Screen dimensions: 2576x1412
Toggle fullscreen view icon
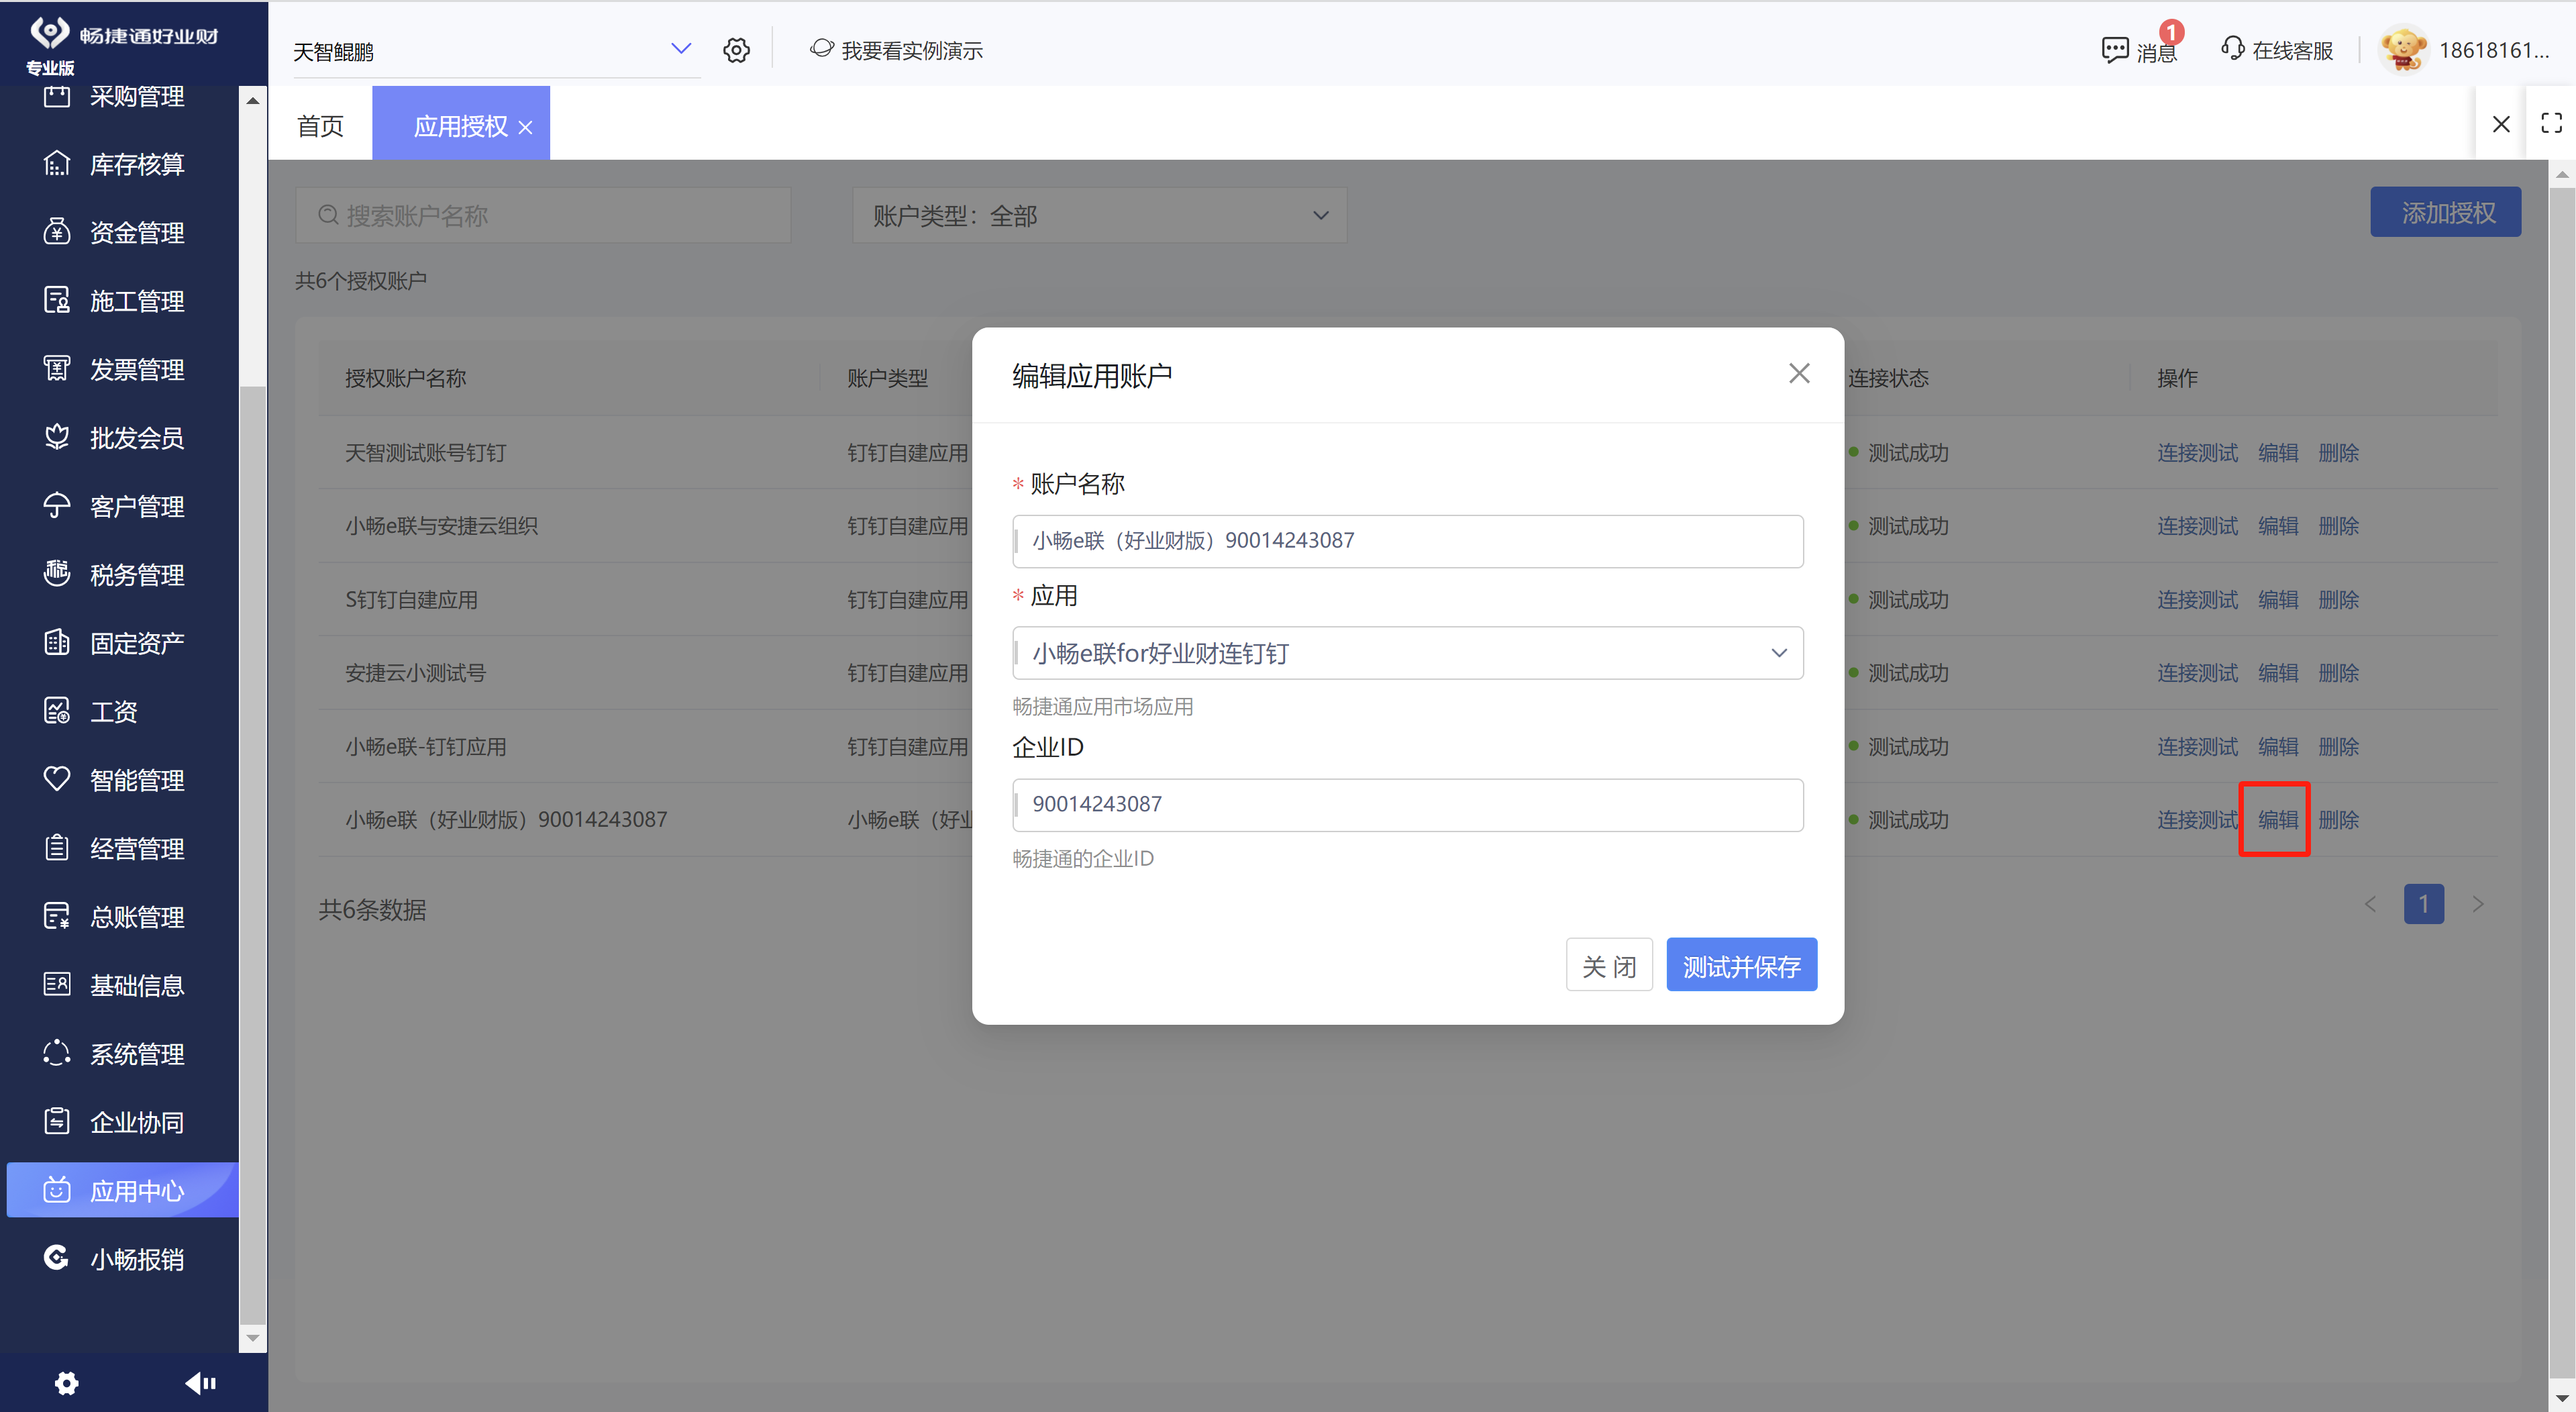tap(2552, 123)
